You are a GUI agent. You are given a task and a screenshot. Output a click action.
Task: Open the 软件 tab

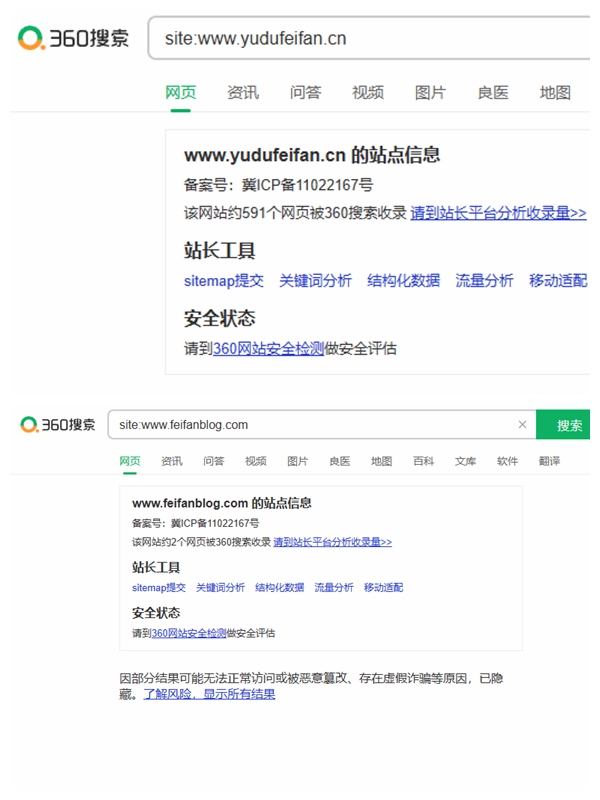click(x=507, y=461)
